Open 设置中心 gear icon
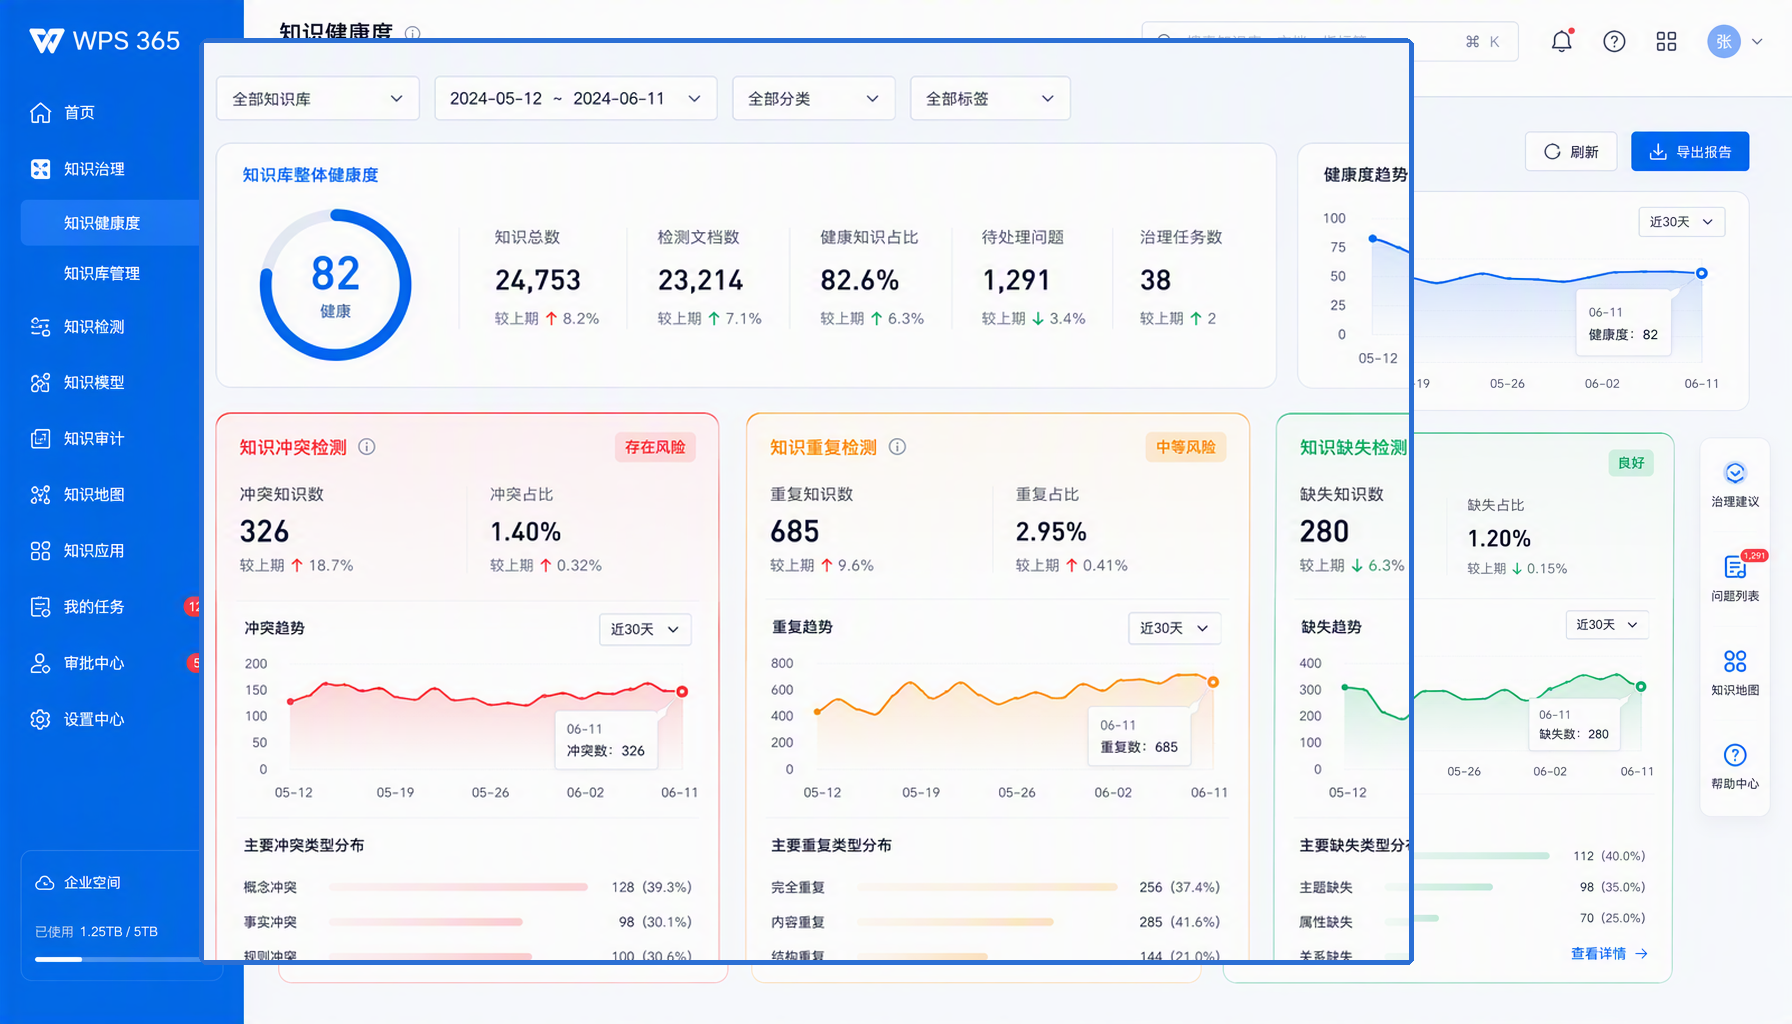The width and height of the screenshot is (1792, 1024). click(40, 719)
